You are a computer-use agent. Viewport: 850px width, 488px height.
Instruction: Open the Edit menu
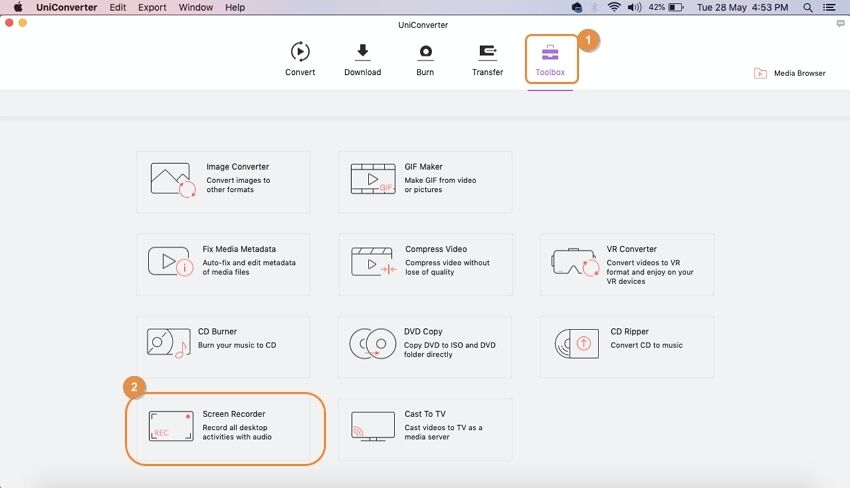pyautogui.click(x=118, y=8)
